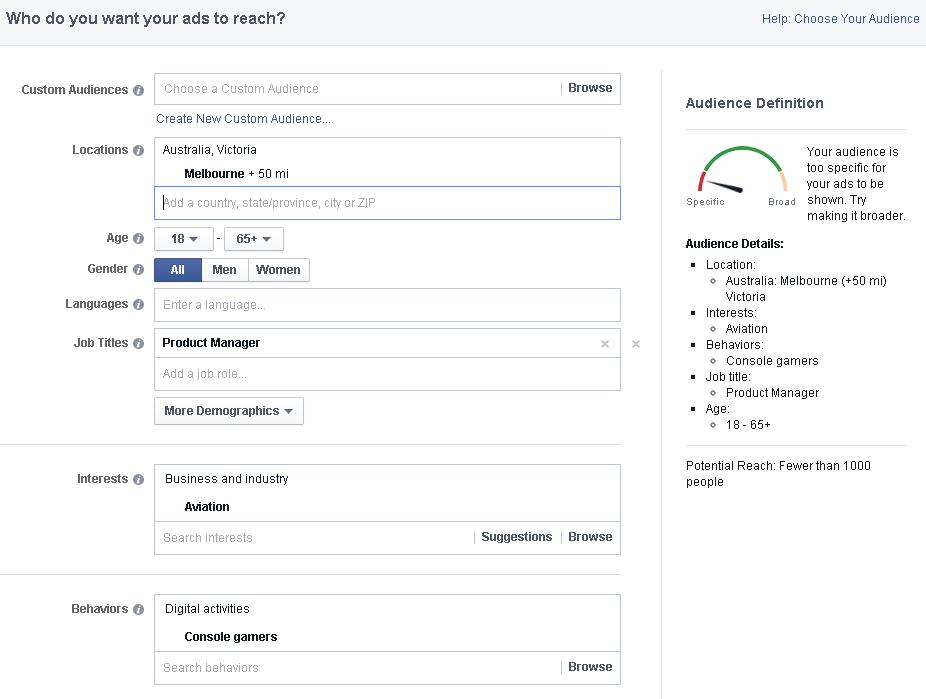Click the Add a country location field
926x699 pixels.
387,203
